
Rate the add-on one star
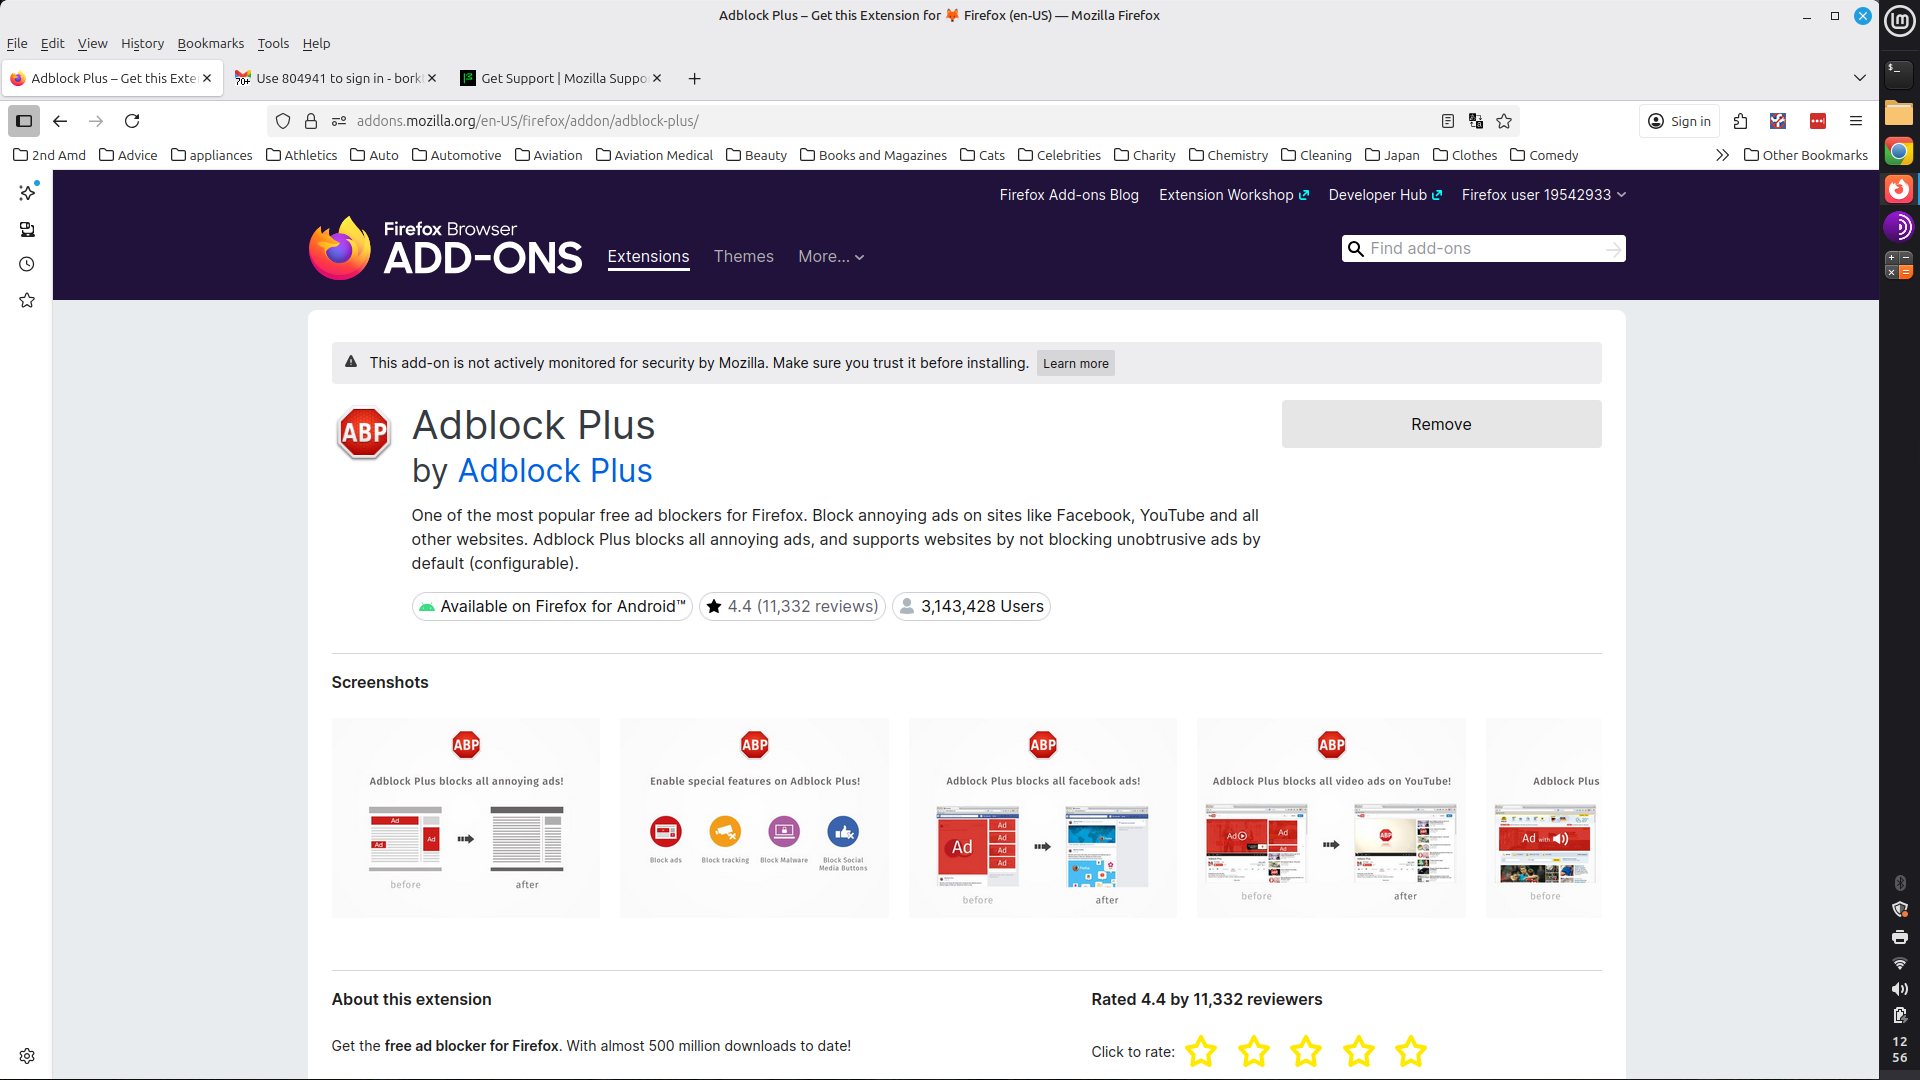tap(1200, 1051)
